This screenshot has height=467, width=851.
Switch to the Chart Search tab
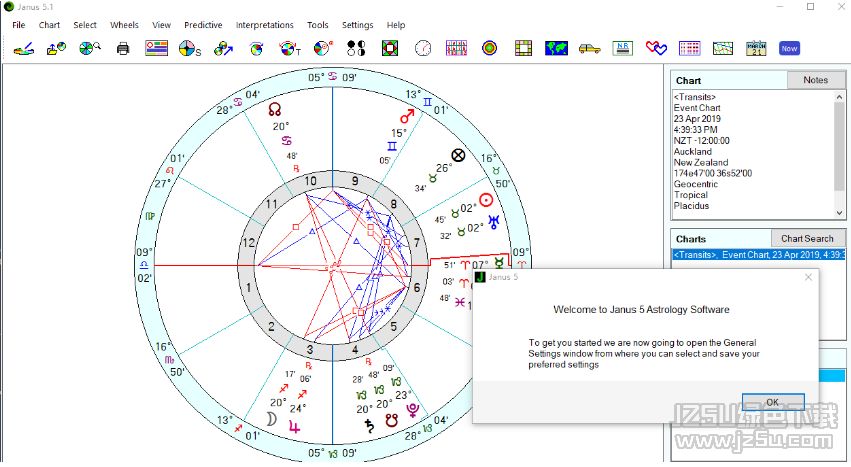pyautogui.click(x=807, y=238)
